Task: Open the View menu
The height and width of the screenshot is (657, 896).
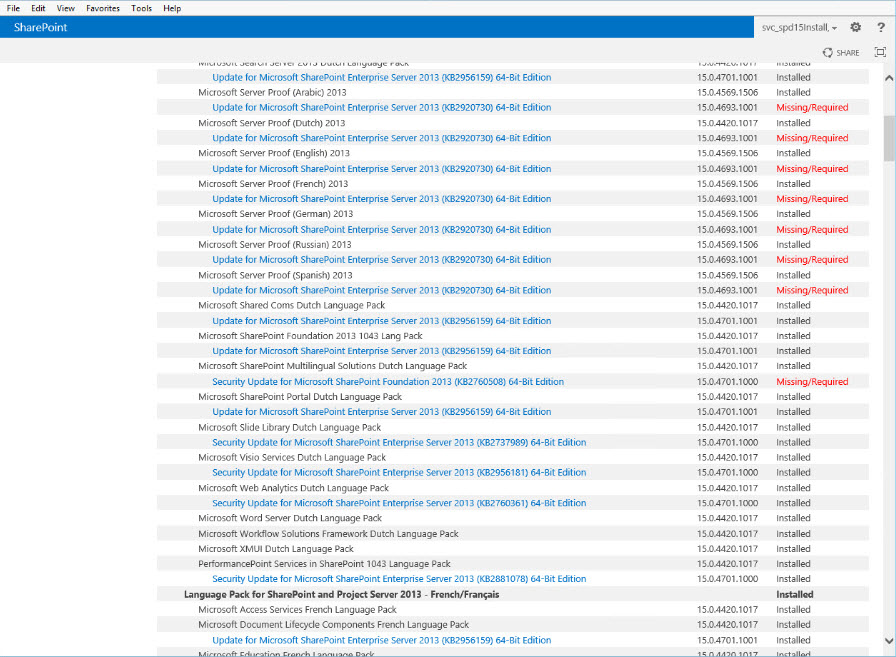Action: click(x=66, y=8)
